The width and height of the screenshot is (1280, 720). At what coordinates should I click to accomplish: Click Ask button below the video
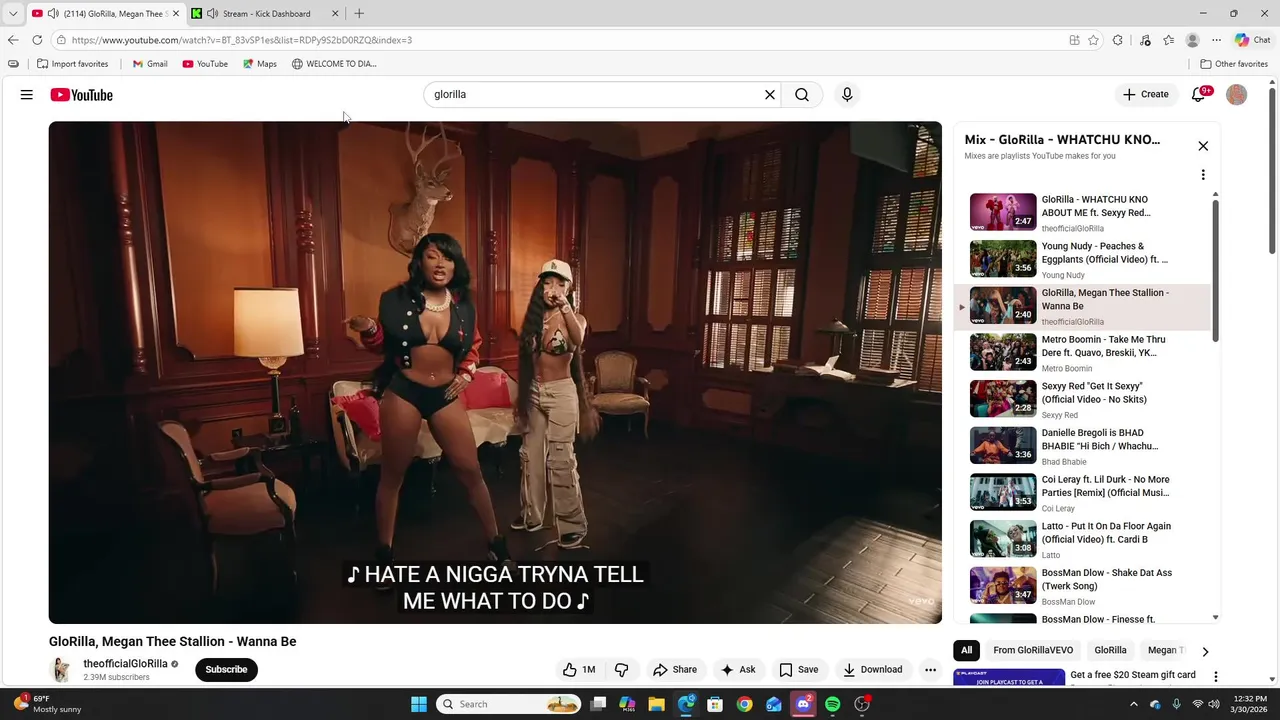tap(739, 670)
